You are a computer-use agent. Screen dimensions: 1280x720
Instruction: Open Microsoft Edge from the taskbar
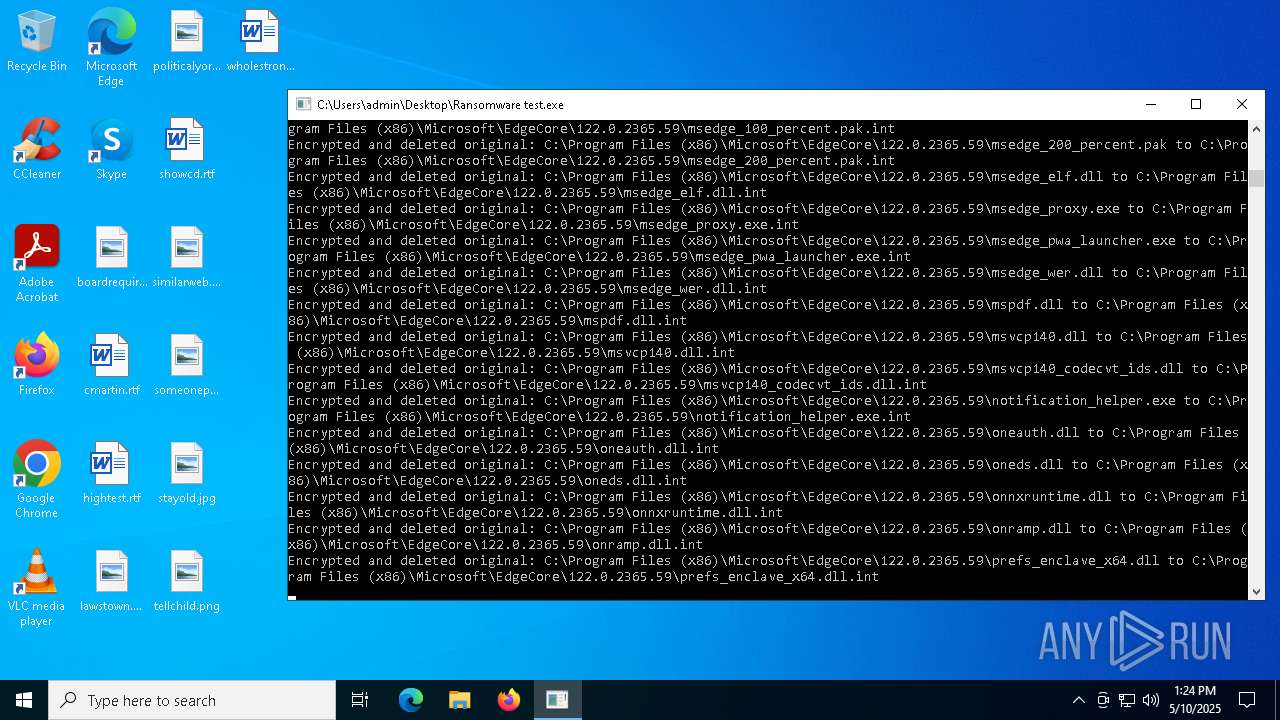[411, 700]
